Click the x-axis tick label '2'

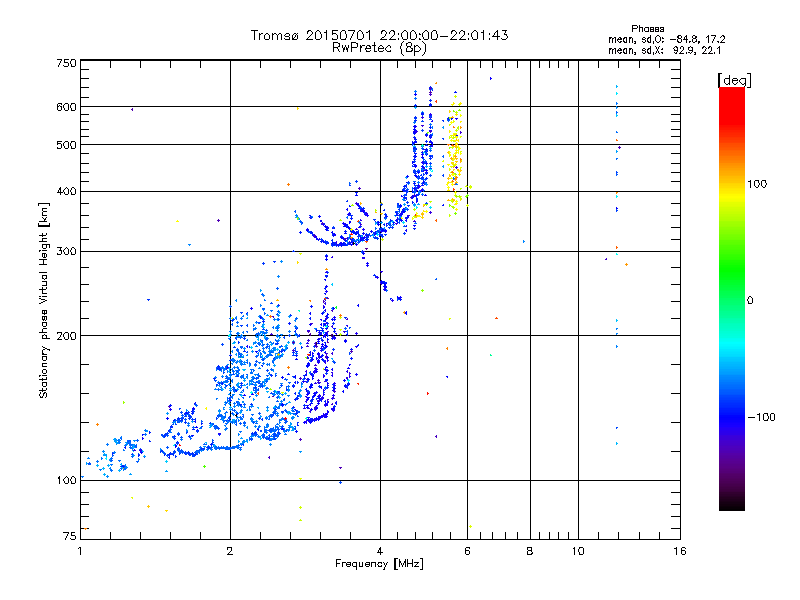(x=230, y=551)
